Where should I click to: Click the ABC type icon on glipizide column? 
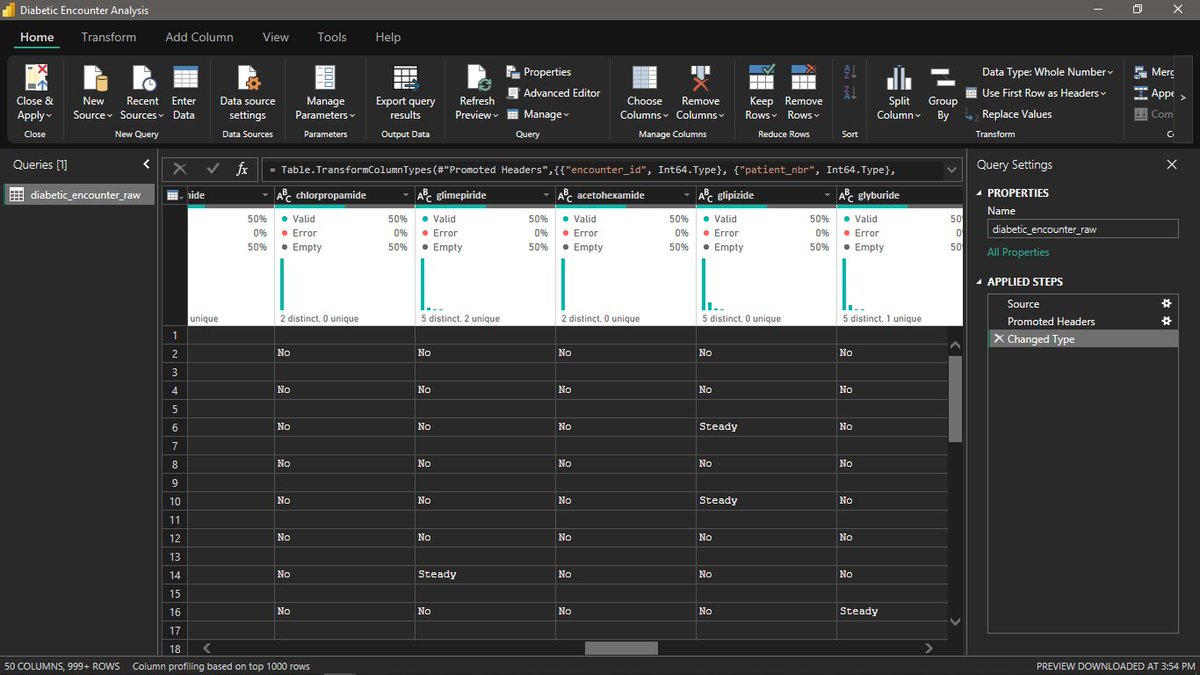[705, 196]
